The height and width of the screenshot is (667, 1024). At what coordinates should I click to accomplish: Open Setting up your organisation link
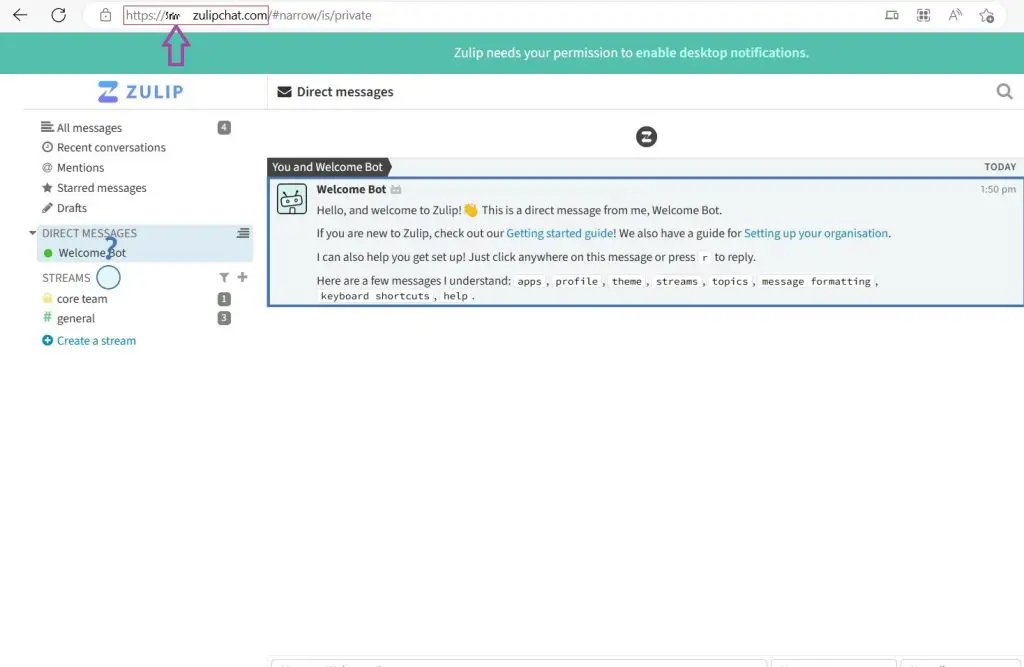coord(816,233)
